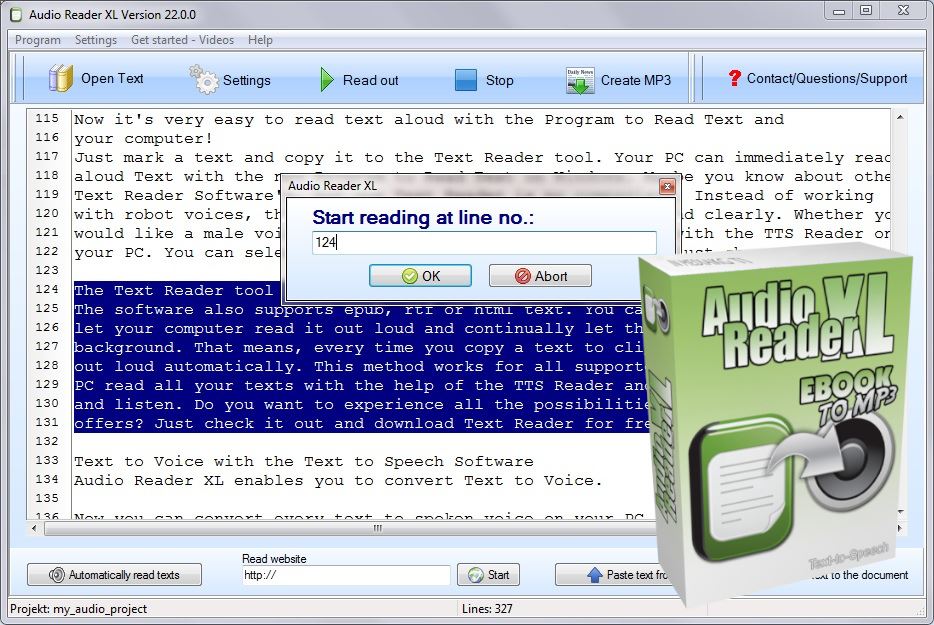The height and width of the screenshot is (625, 934).
Task: Click the 'Read website' label
Action: click(274, 559)
